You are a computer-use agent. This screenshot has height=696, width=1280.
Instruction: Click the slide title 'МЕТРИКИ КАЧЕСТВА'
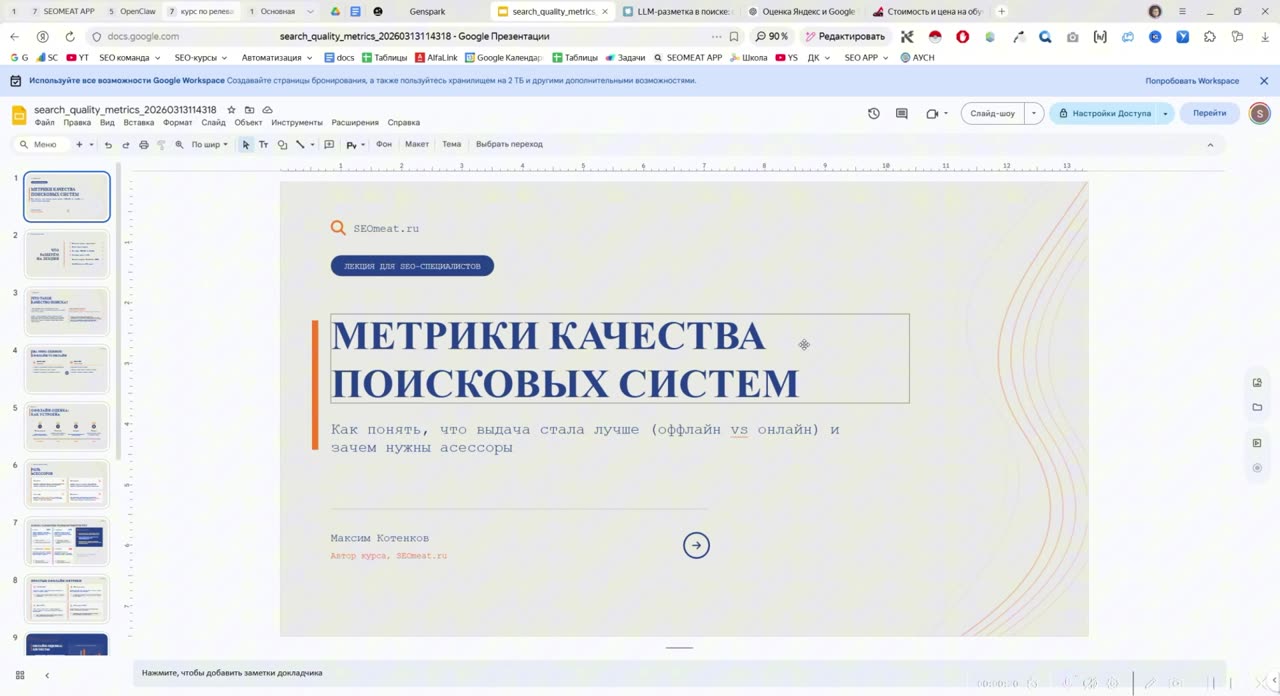[548, 336]
